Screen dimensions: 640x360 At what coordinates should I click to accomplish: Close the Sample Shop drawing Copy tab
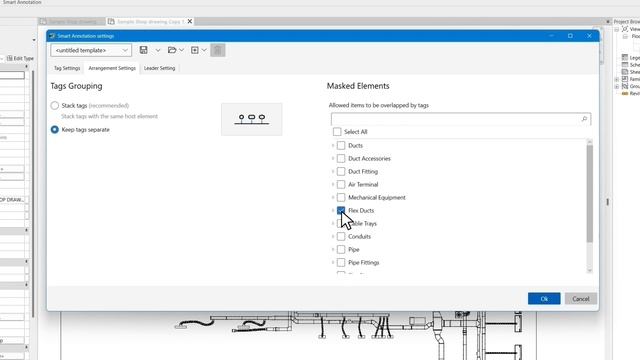[x=190, y=21]
